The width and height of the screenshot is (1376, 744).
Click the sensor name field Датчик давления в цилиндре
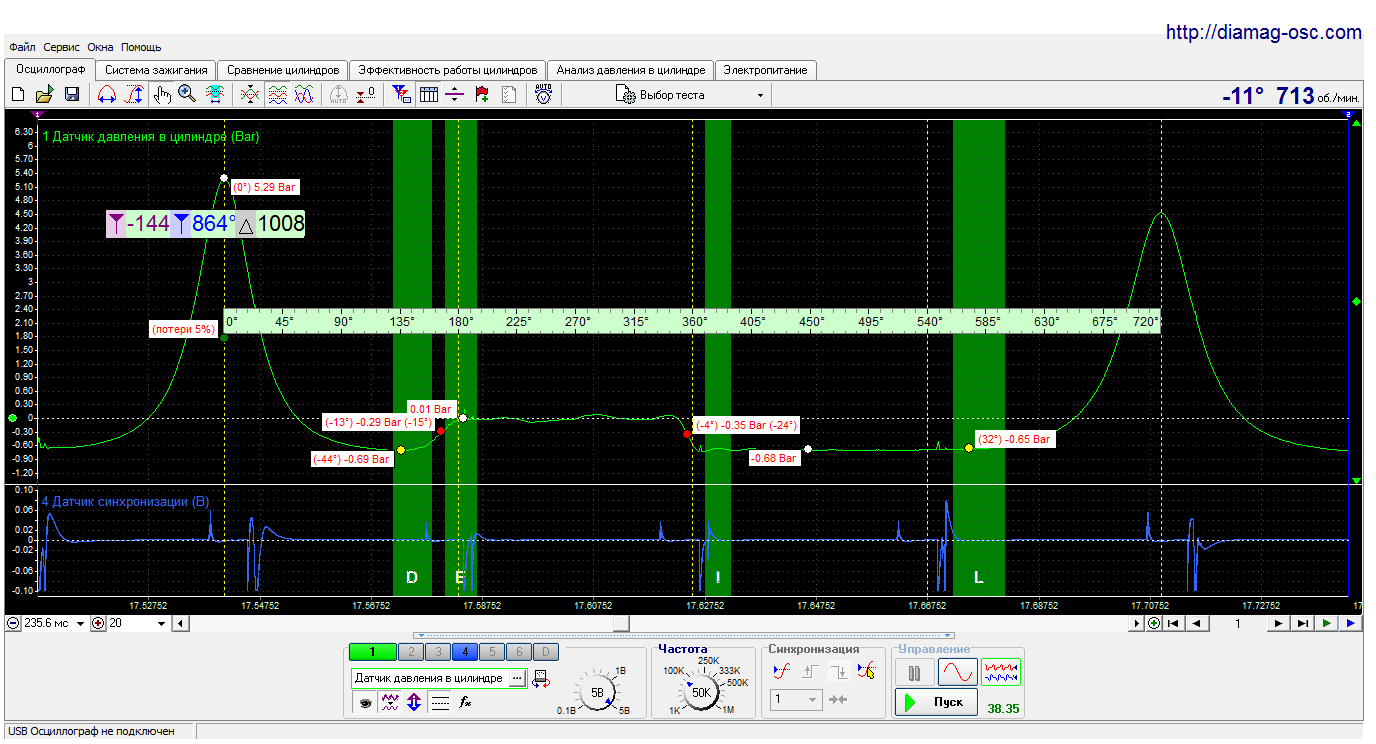(430, 678)
